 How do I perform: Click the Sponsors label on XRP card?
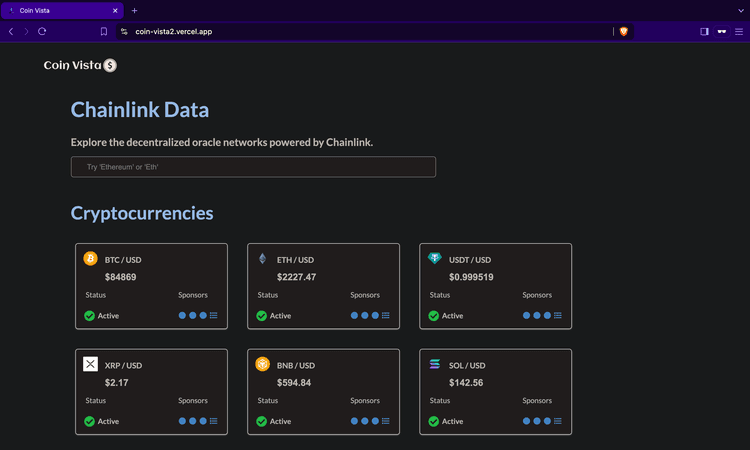(193, 400)
